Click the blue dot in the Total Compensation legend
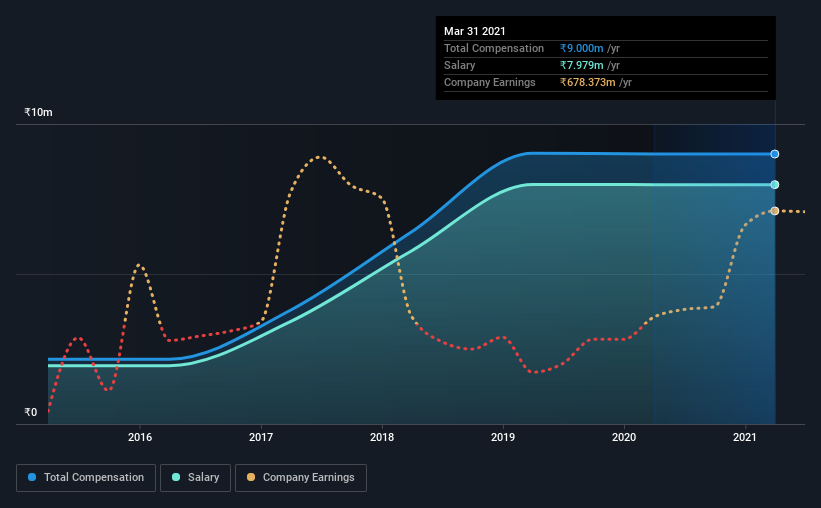The width and height of the screenshot is (821, 508). [32, 477]
